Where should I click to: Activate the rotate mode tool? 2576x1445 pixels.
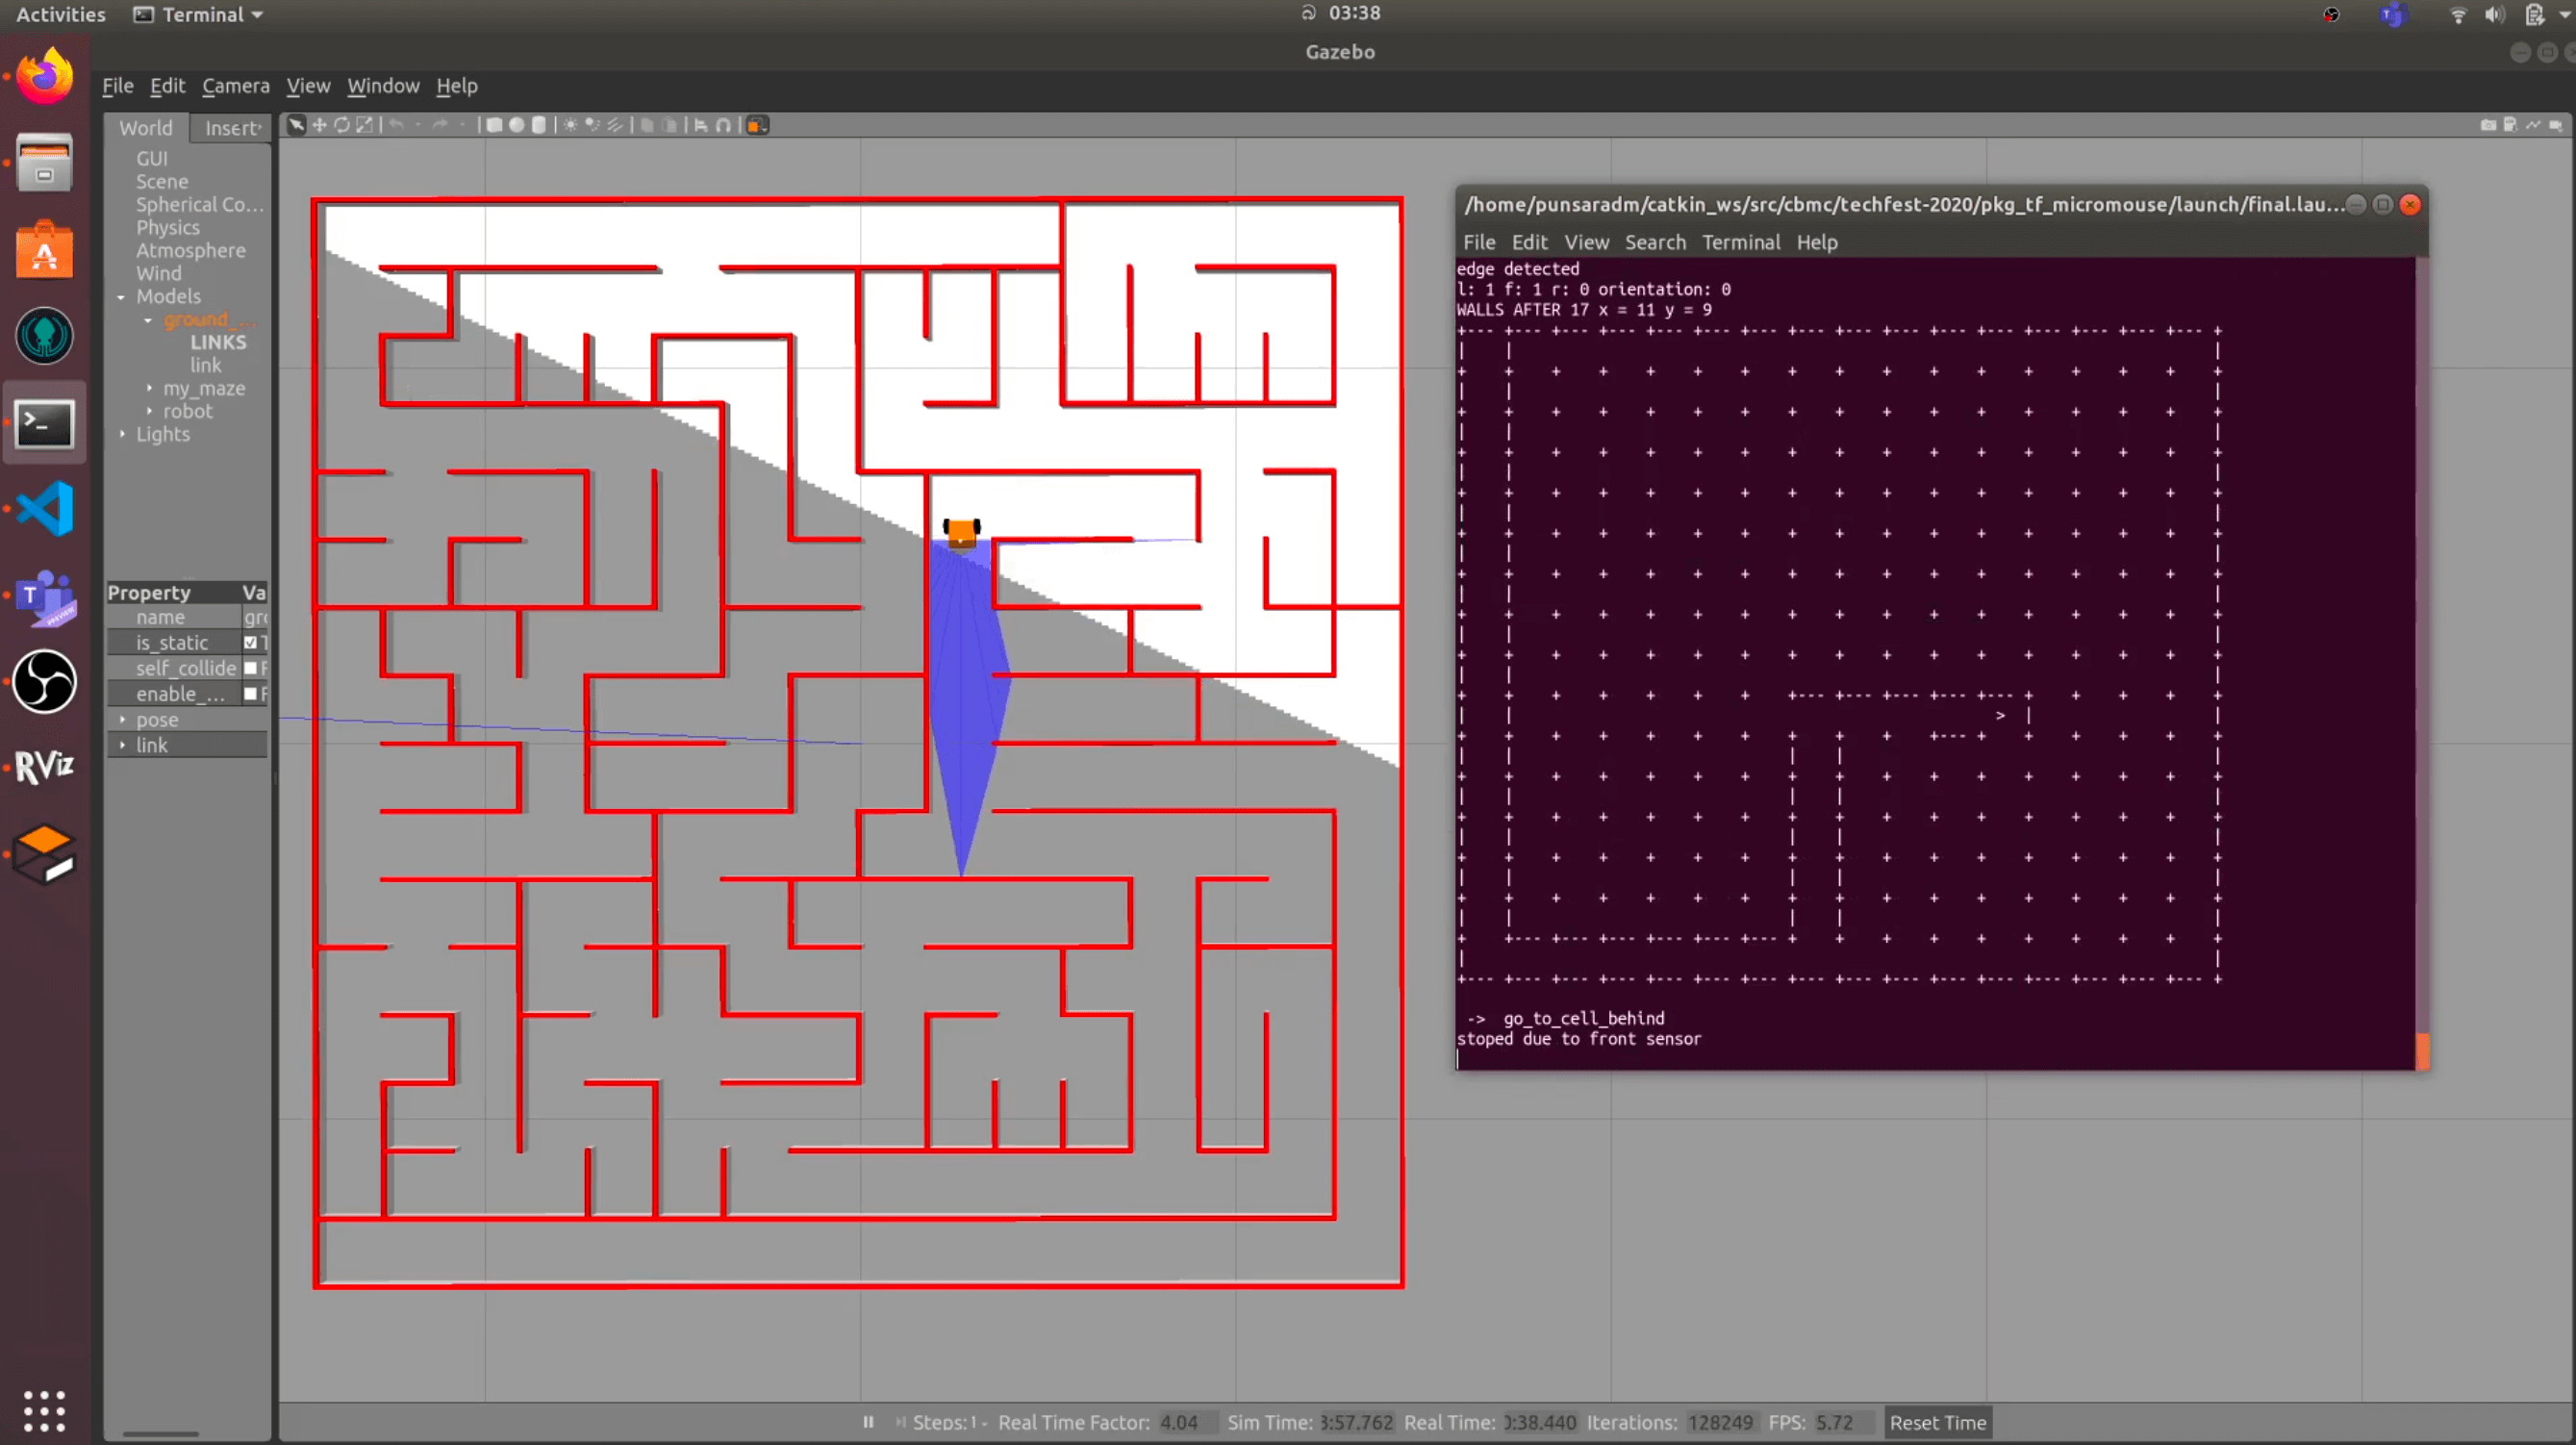[342, 125]
